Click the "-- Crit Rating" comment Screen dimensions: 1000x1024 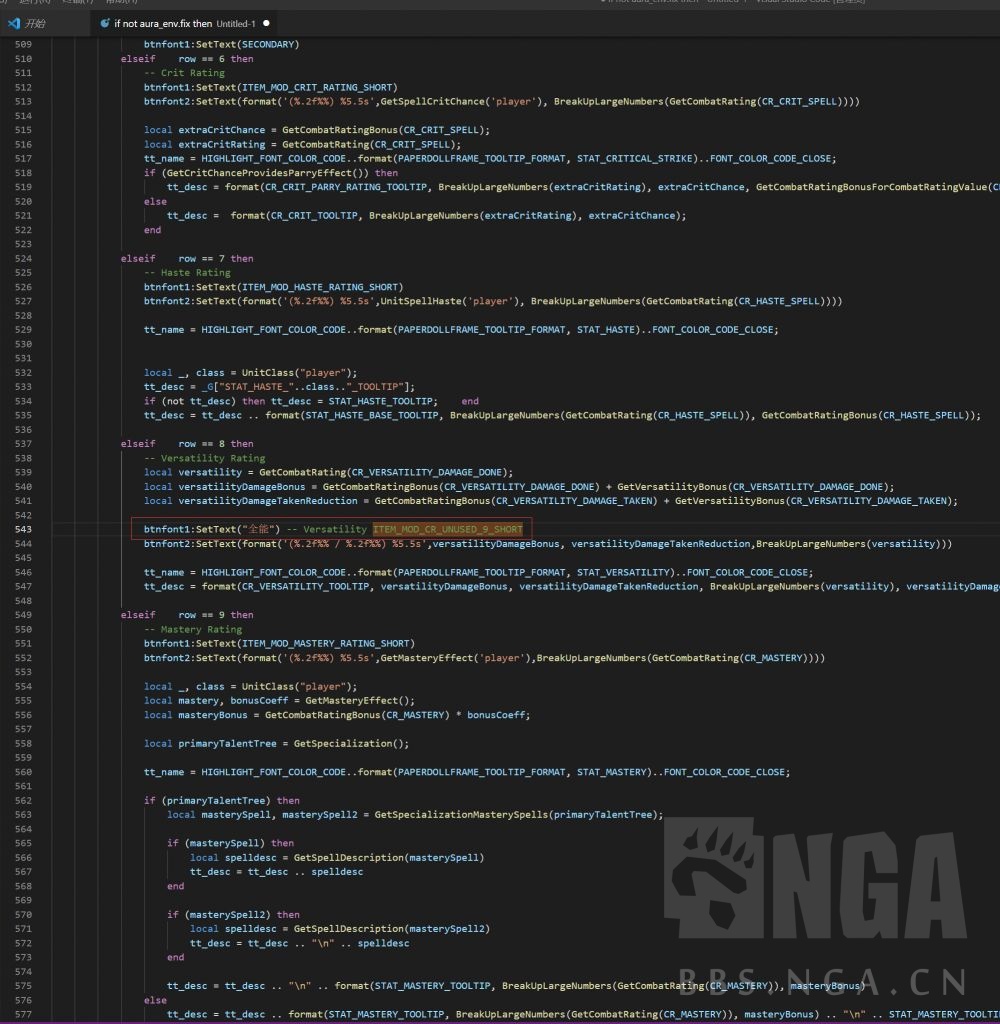[x=184, y=73]
